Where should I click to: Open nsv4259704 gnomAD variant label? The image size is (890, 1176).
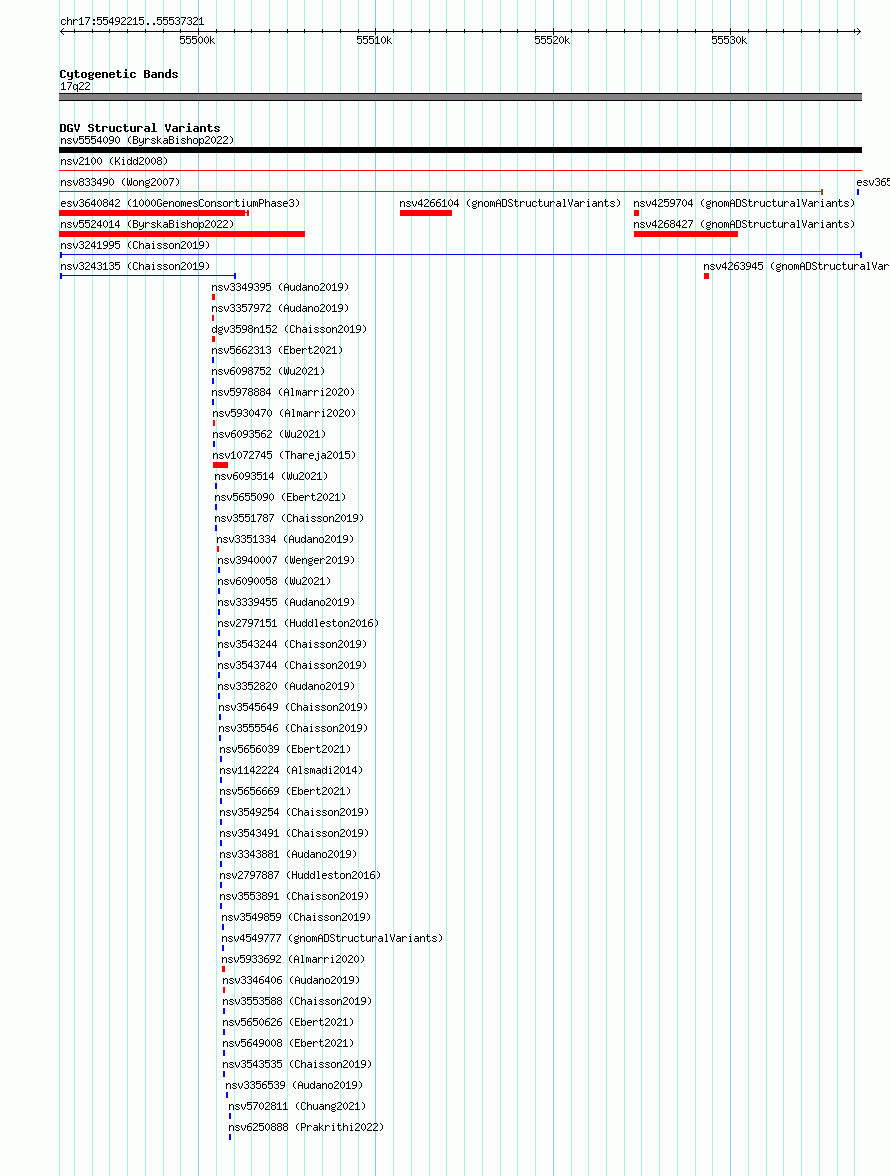click(744, 203)
